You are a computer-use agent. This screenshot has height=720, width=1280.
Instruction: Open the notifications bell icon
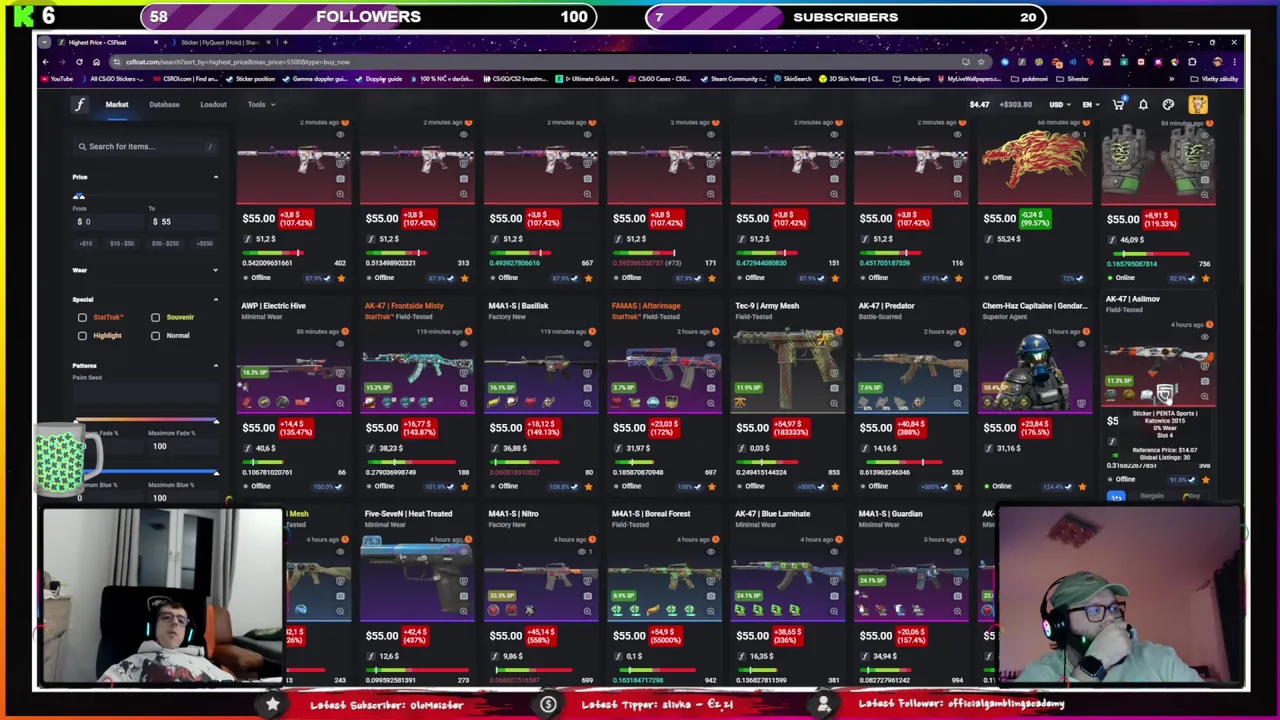pos(1143,104)
